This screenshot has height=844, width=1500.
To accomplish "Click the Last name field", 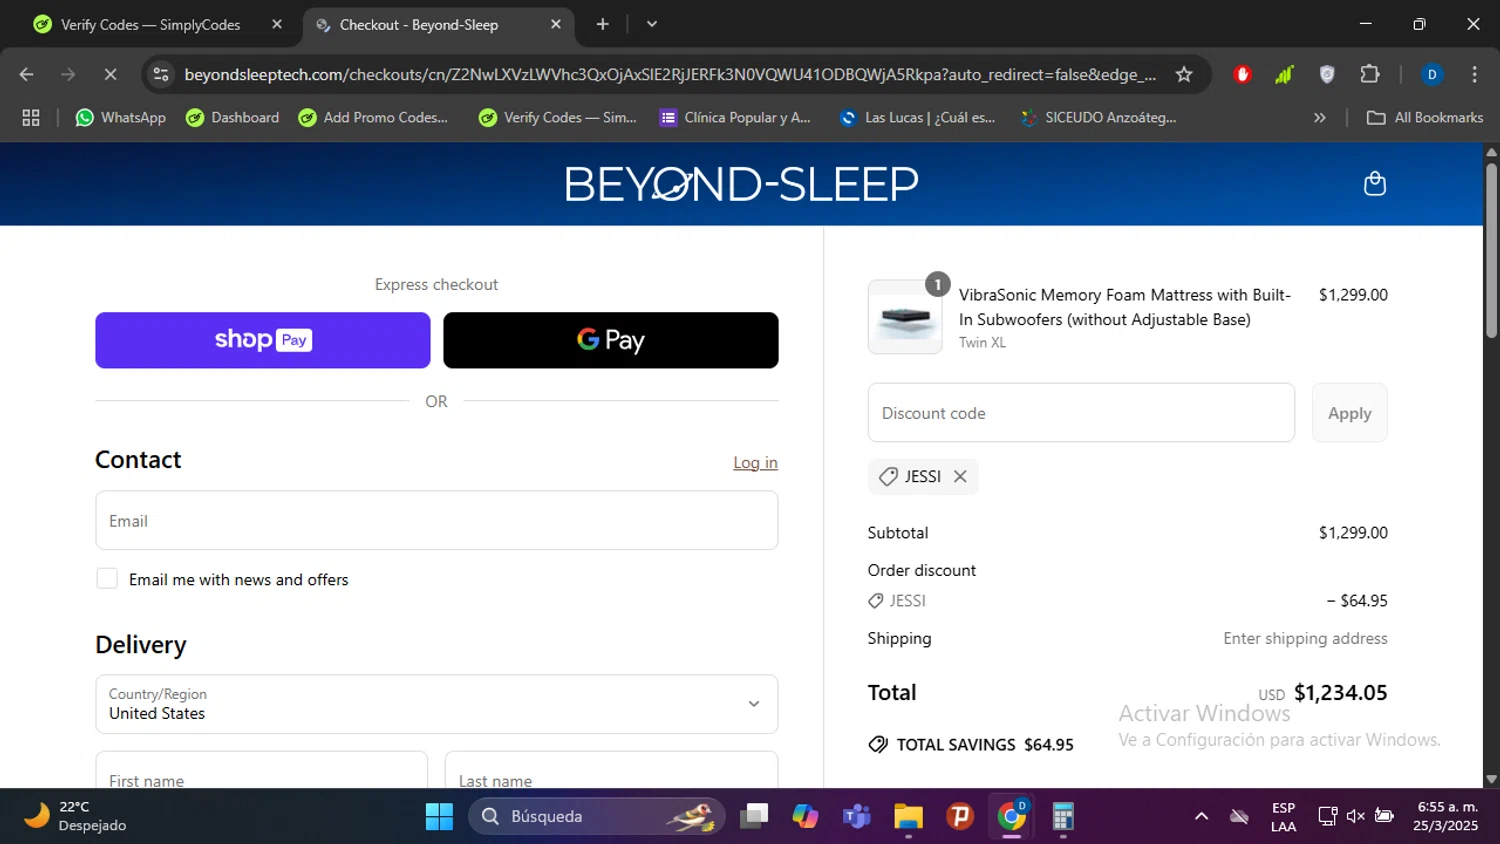I will (611, 770).
